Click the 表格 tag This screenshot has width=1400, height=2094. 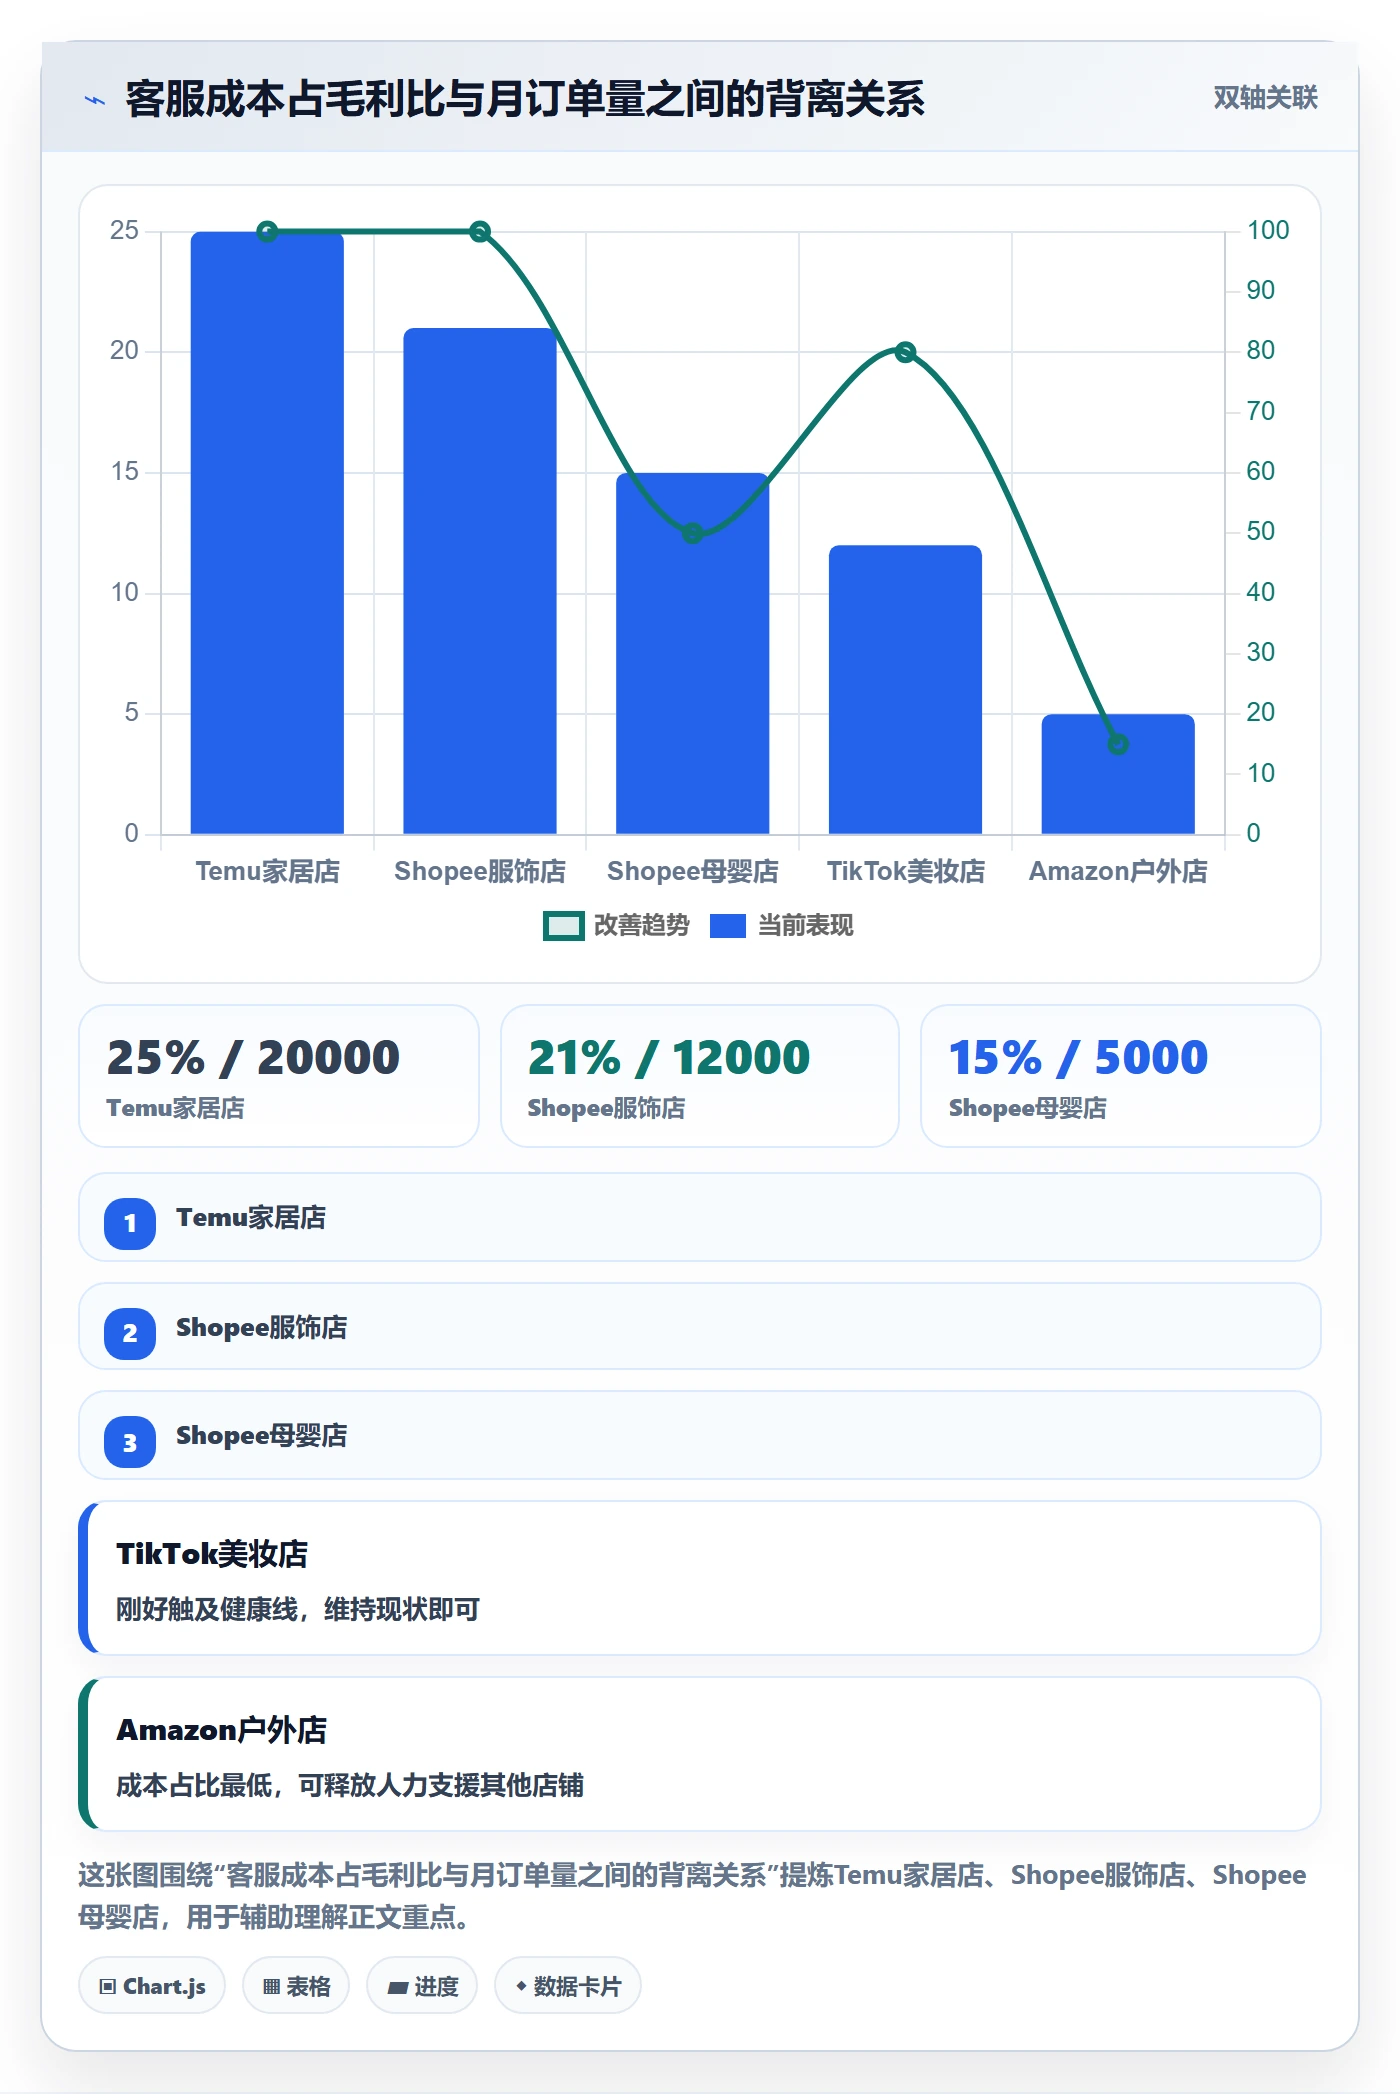296,1986
